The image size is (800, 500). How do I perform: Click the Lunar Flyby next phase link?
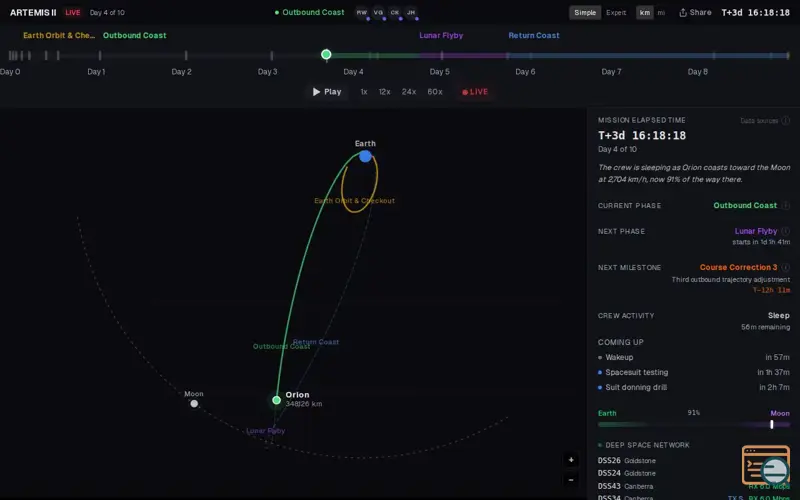click(x=756, y=231)
